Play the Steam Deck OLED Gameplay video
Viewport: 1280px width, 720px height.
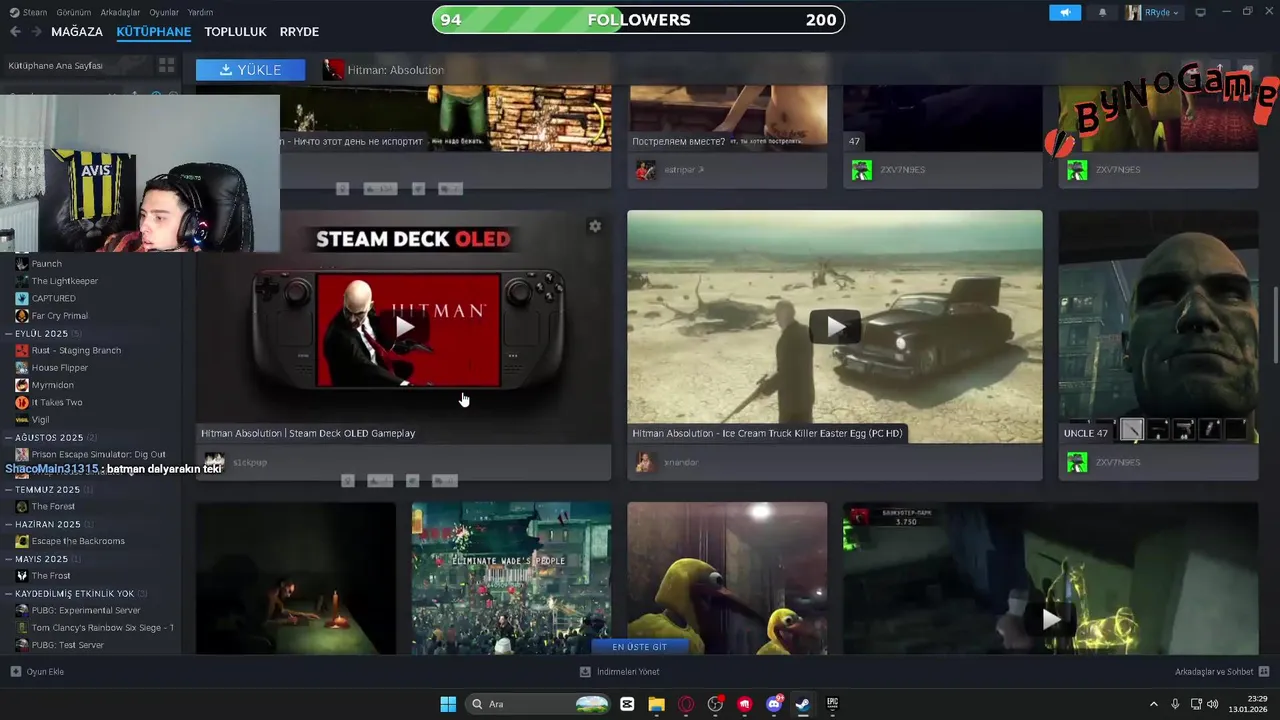point(404,327)
